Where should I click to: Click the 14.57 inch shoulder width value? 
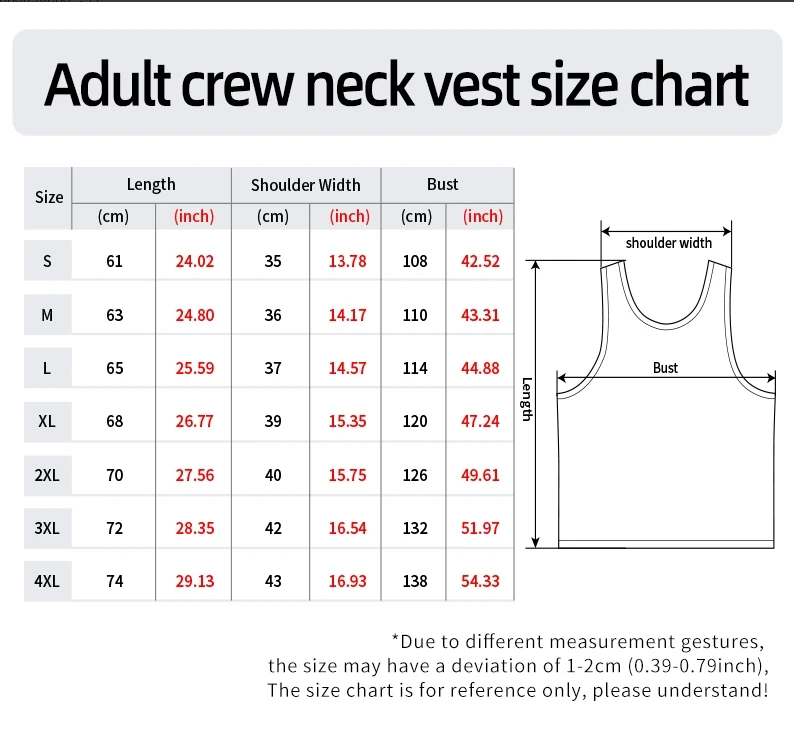tap(347, 368)
